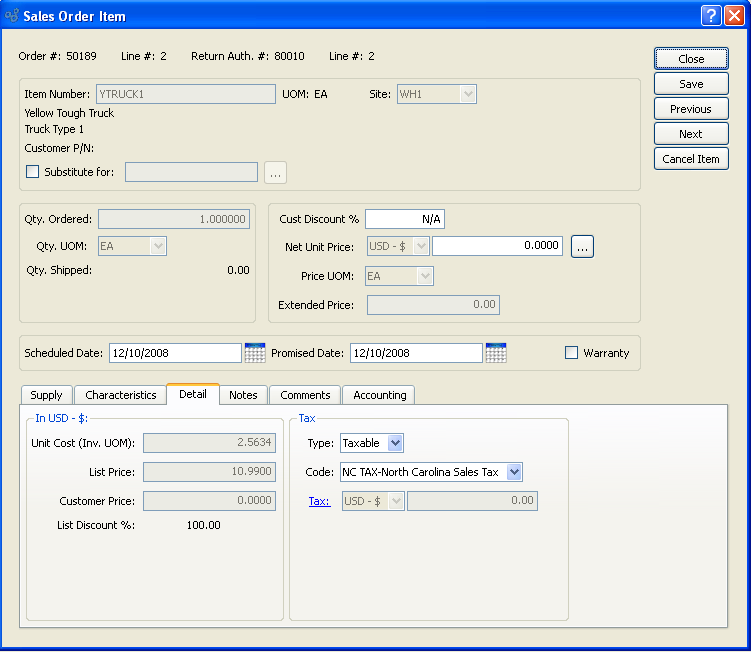Expand the Tax Type dropdown

pos(395,443)
